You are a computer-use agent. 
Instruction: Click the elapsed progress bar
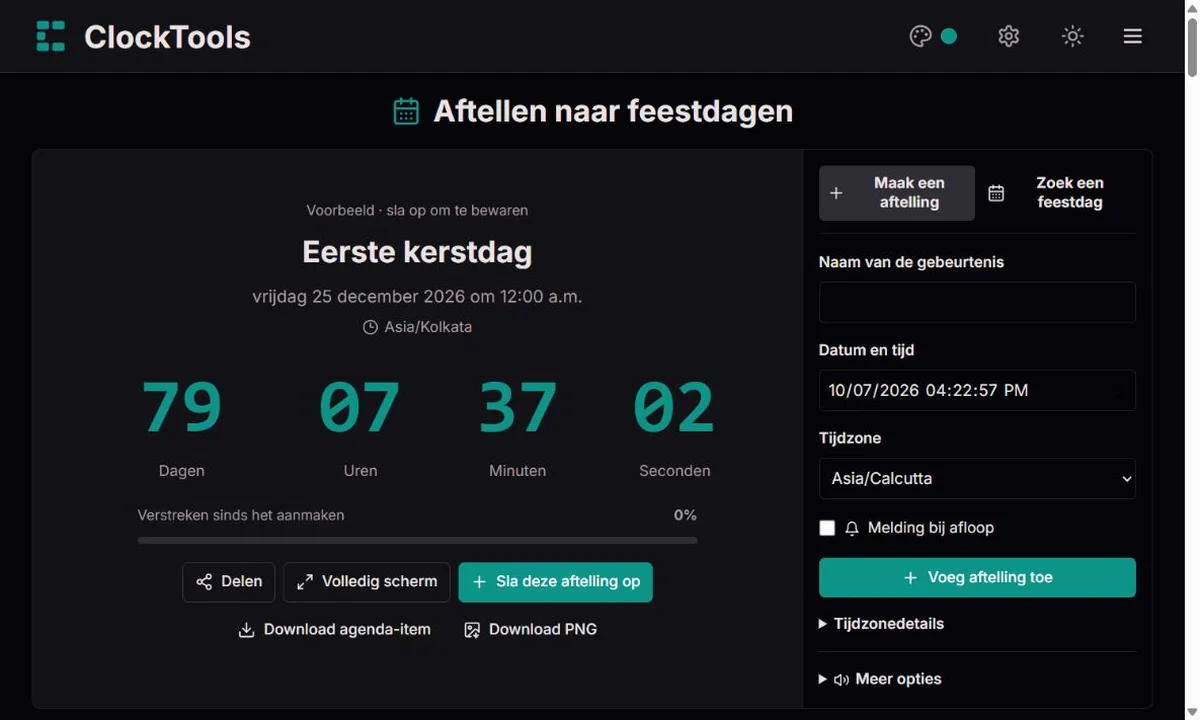tap(418, 540)
